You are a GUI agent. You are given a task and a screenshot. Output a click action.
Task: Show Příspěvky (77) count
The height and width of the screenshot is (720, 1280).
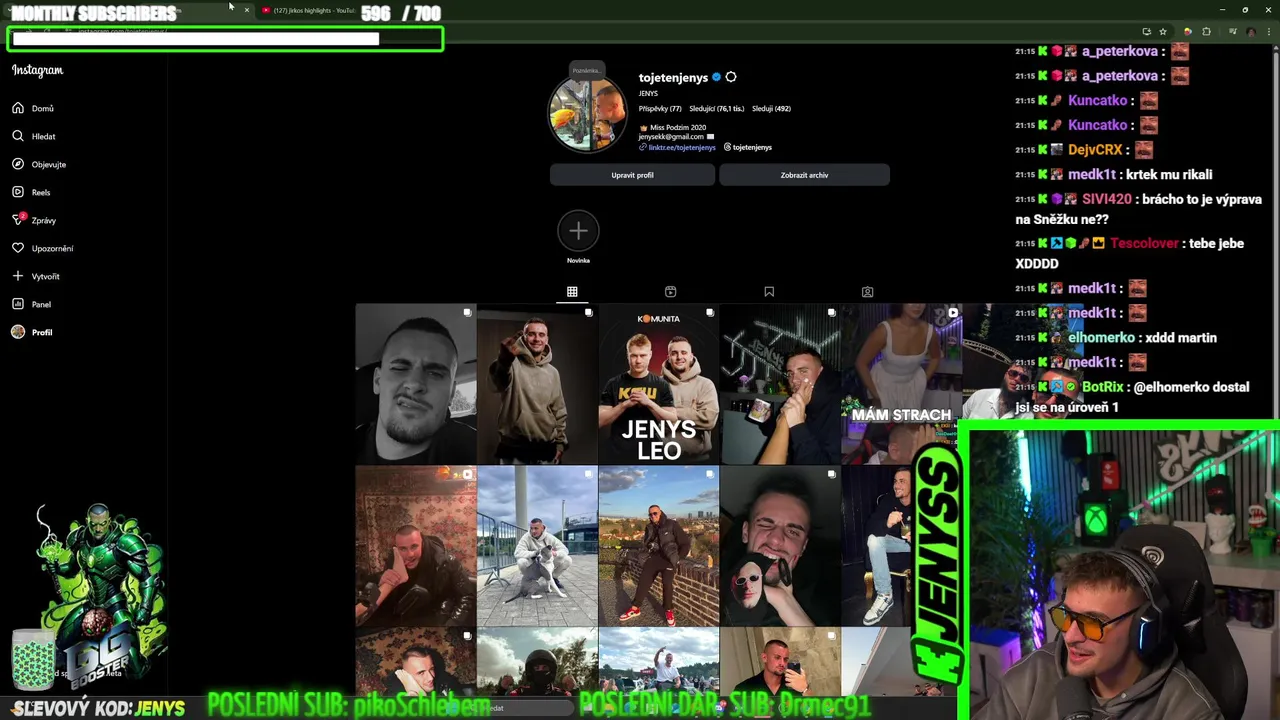(x=660, y=108)
